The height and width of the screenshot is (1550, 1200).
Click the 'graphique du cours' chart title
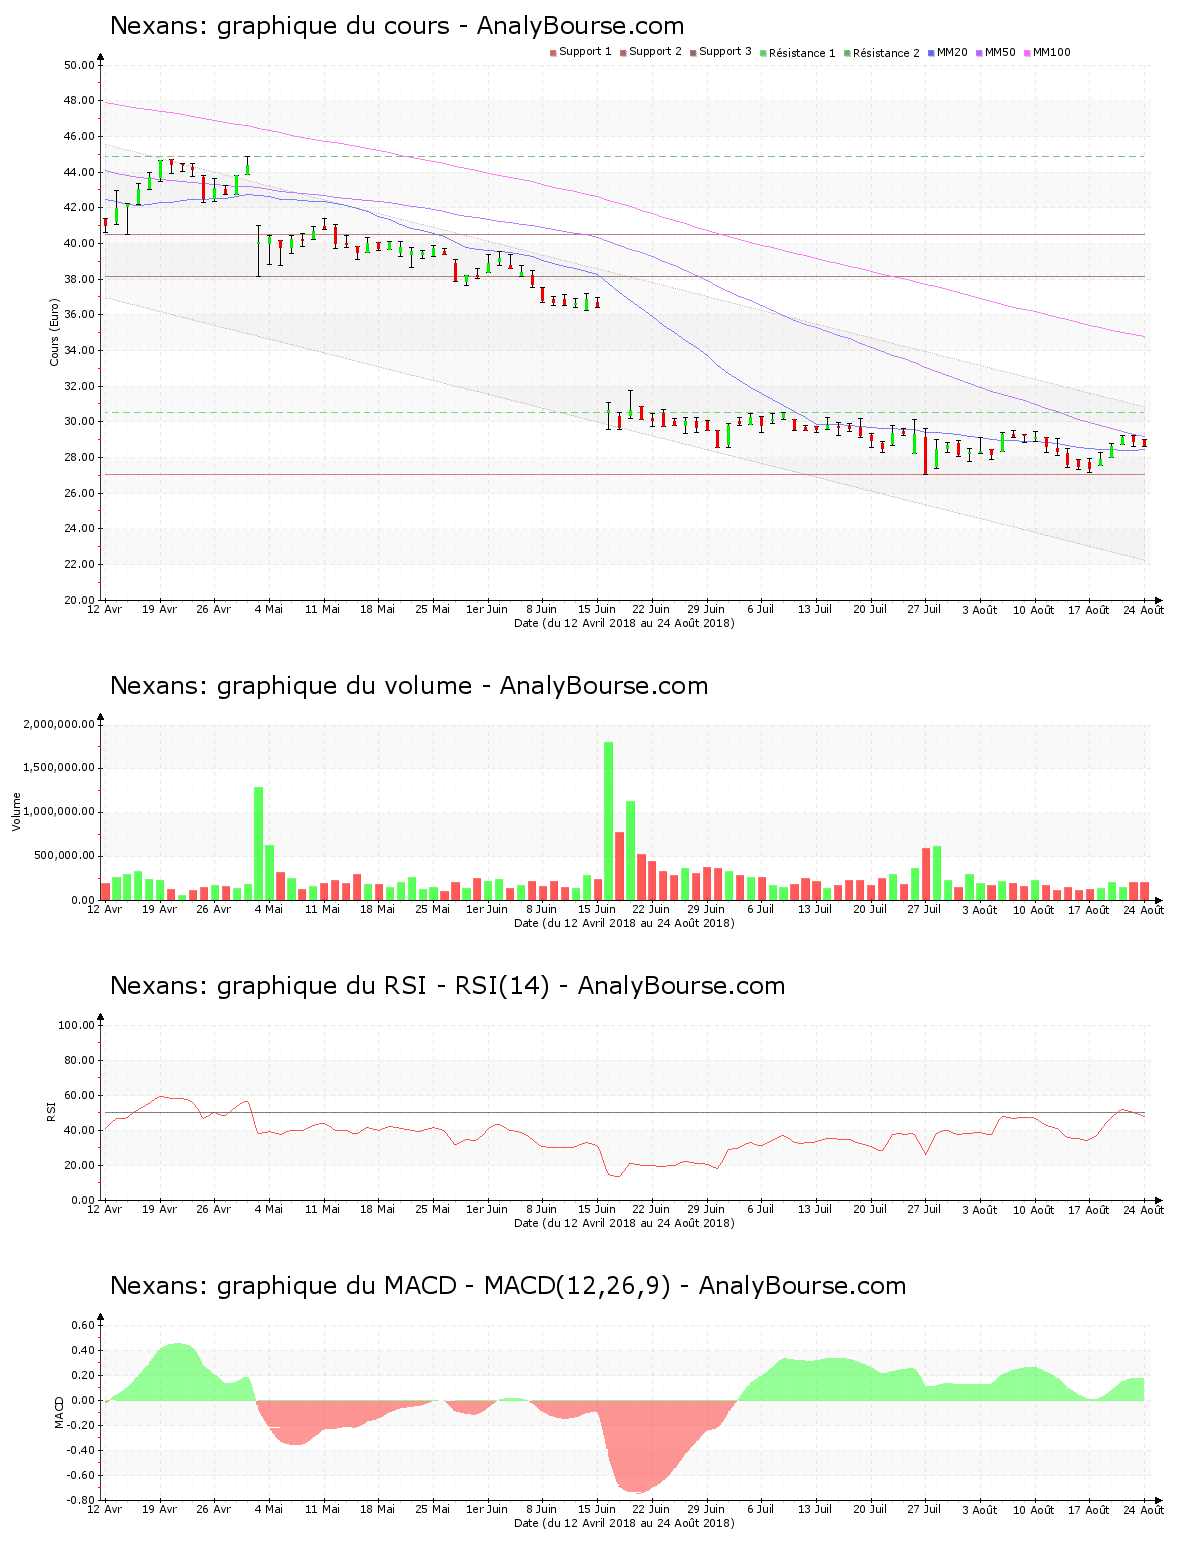coord(397,26)
